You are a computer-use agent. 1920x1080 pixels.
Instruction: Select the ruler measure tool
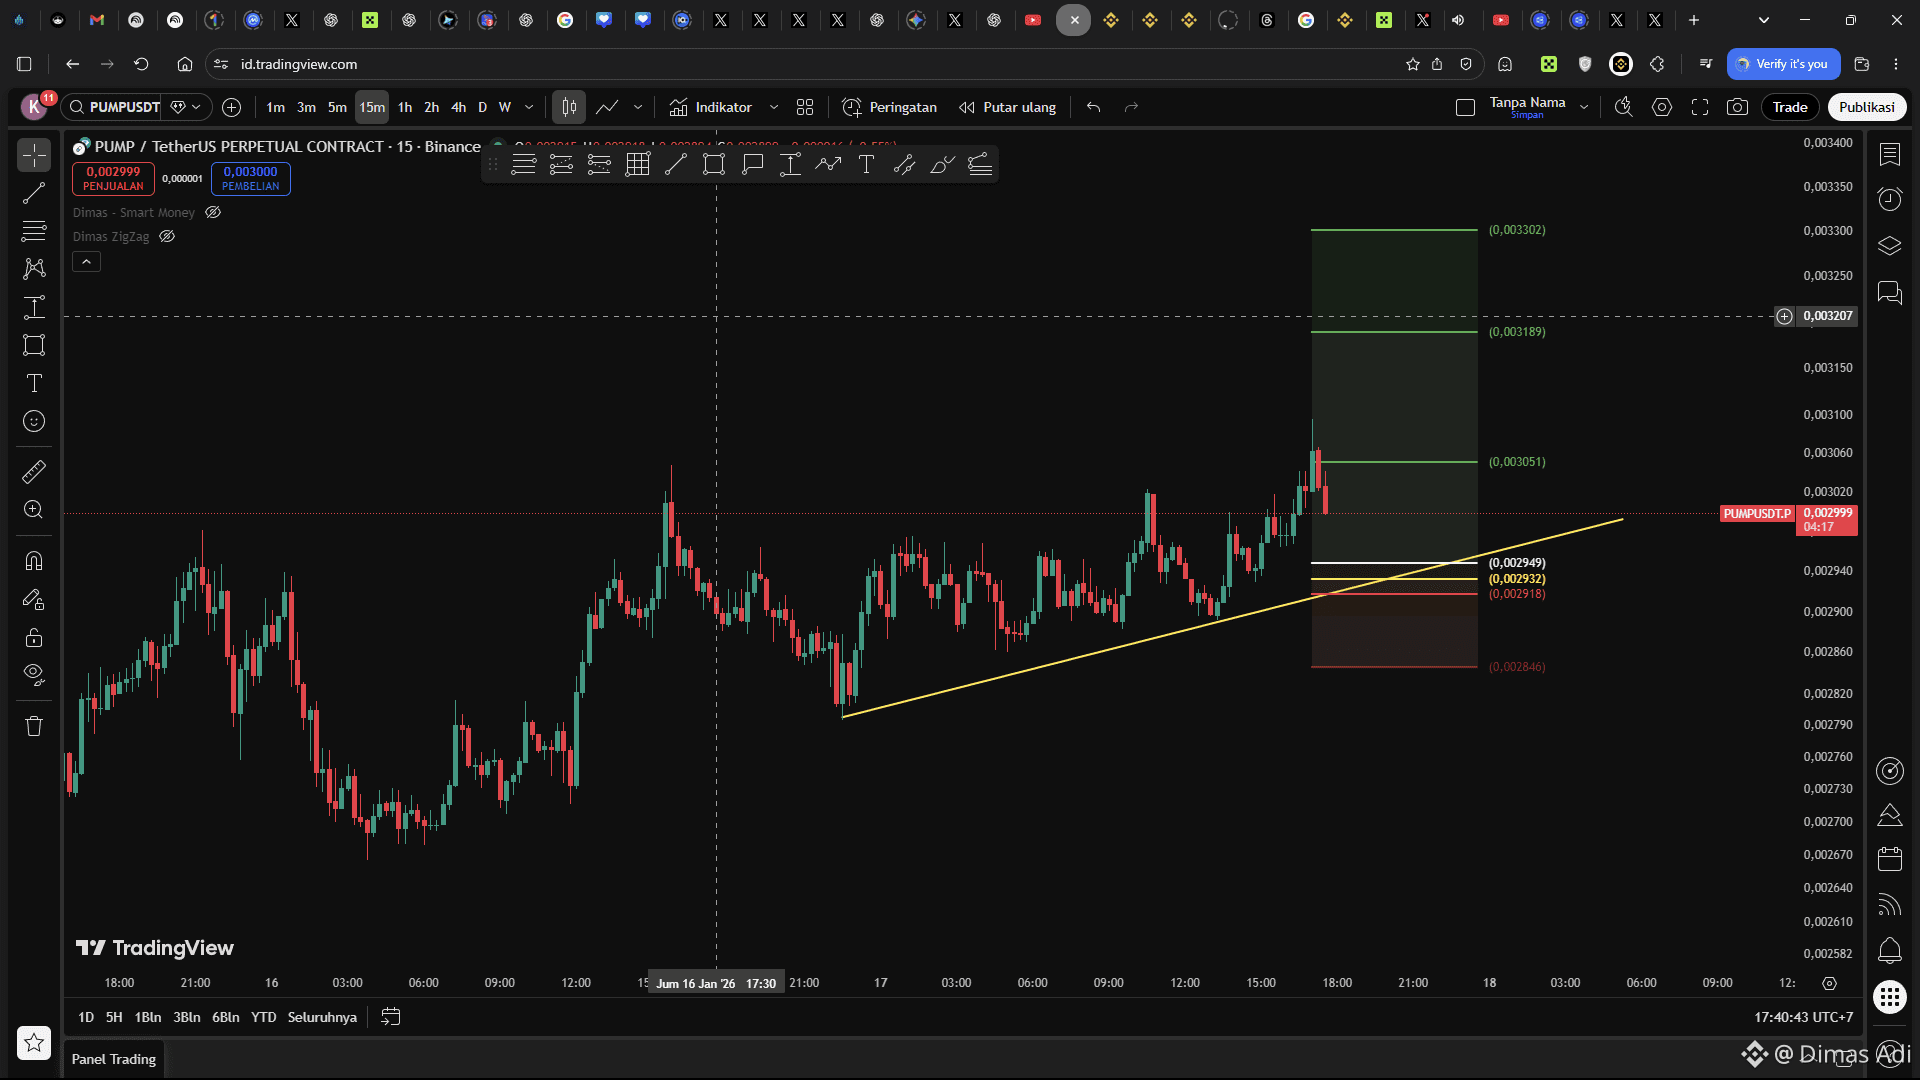pos(34,472)
